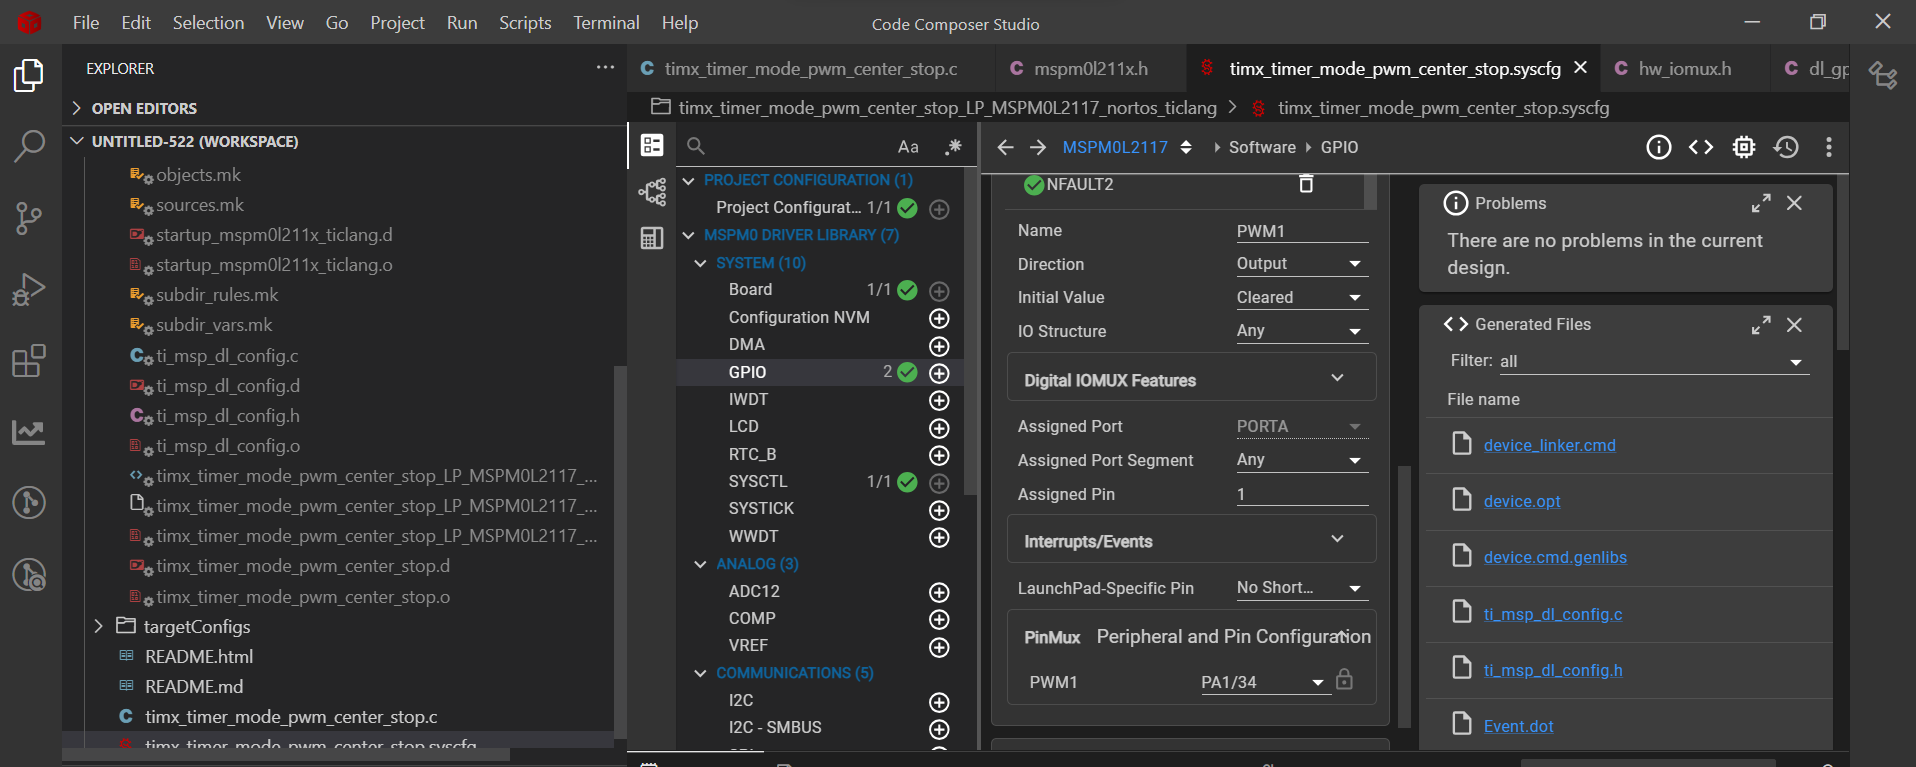The height and width of the screenshot is (767, 1916).
Task: Open the Run and Debug view
Action: [29, 290]
